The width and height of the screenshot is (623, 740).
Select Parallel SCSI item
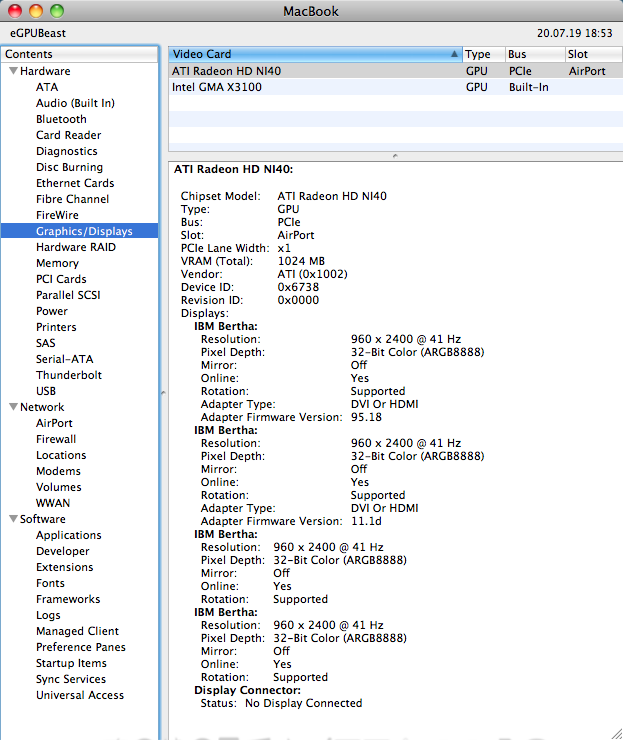click(x=68, y=295)
